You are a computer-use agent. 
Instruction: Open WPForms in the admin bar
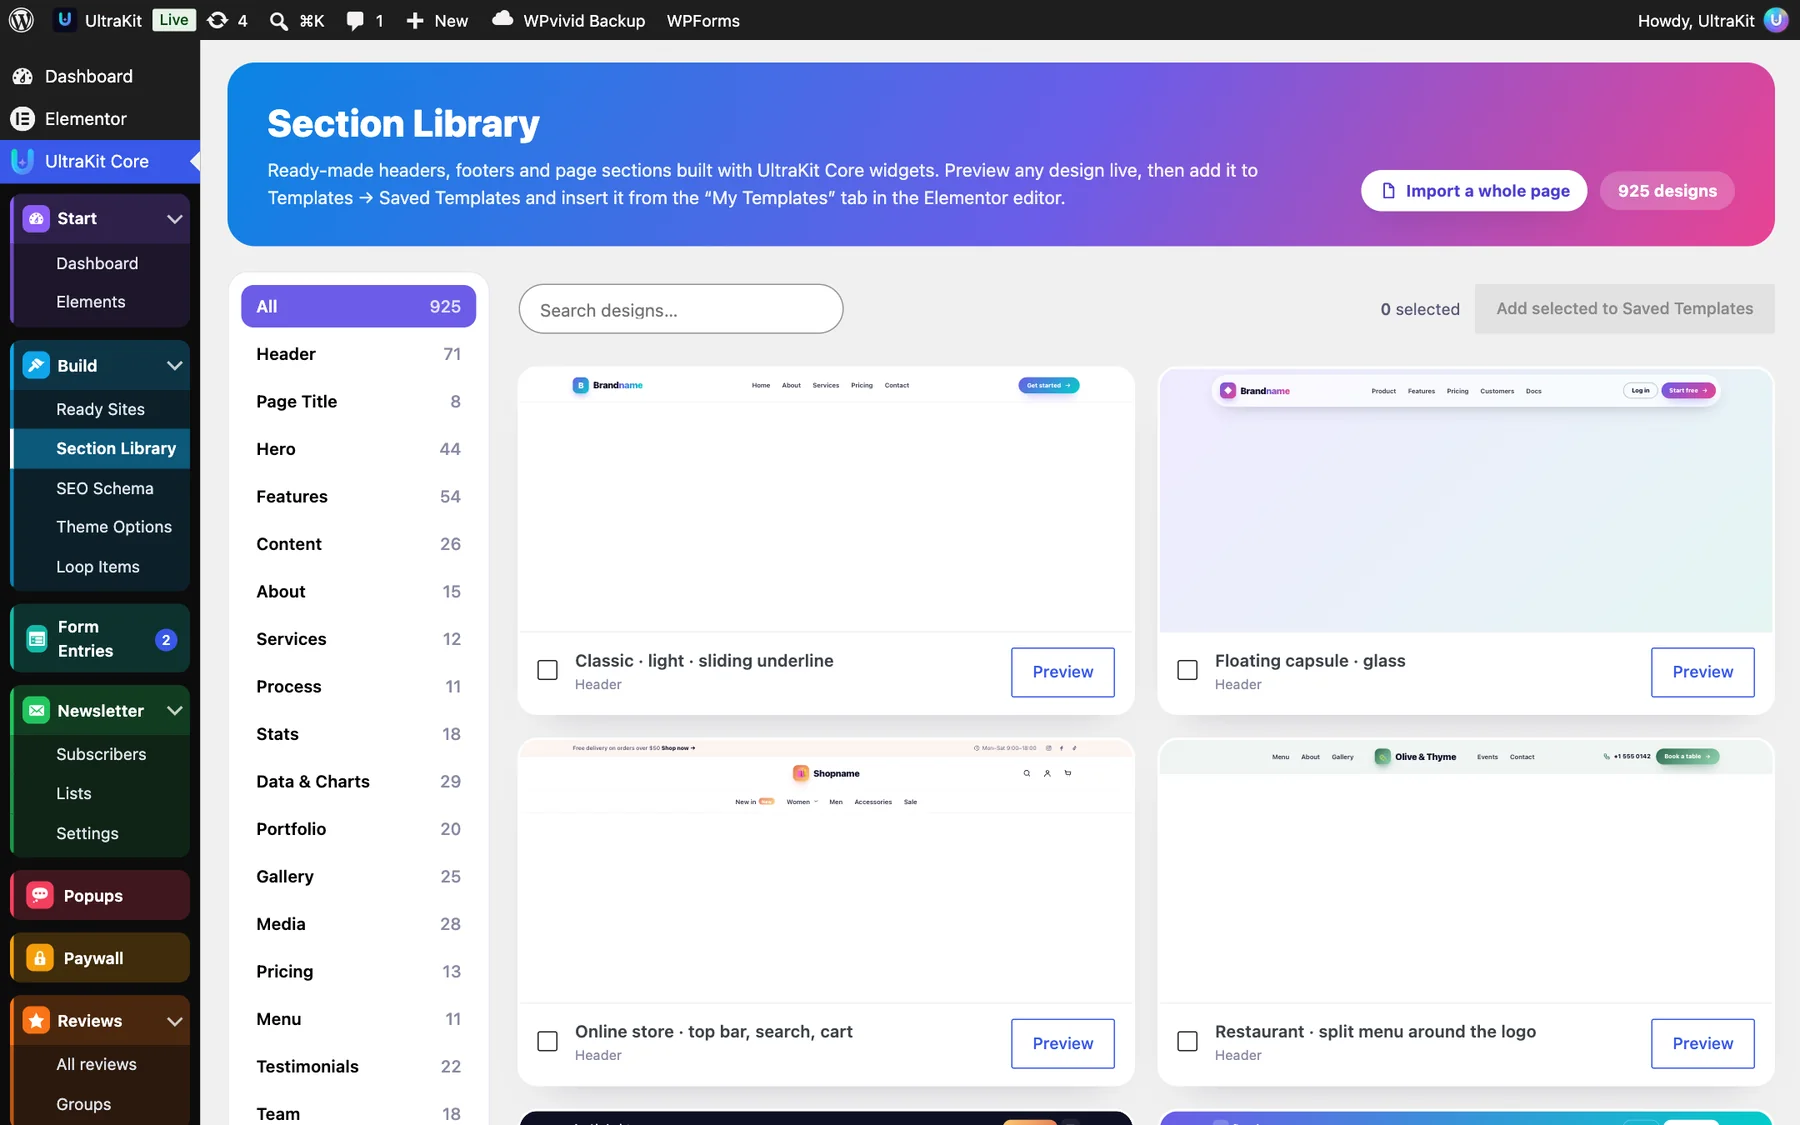pyautogui.click(x=703, y=21)
